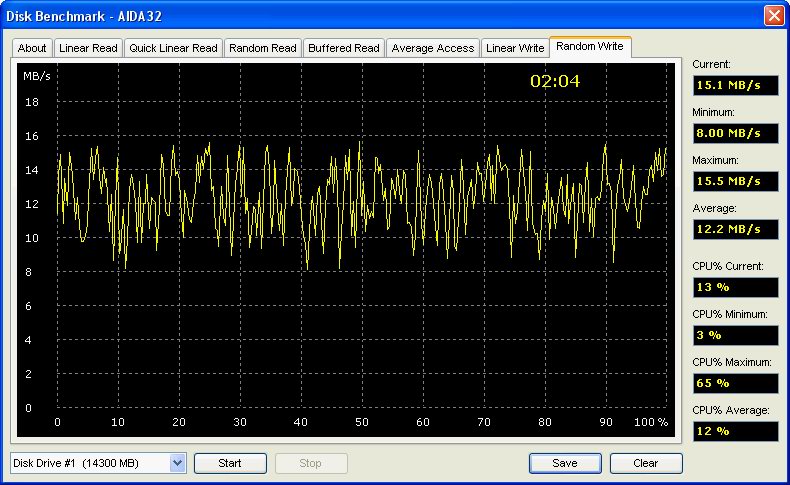Click the 02:04 elapsed time on graph
This screenshot has width=790, height=485.
tap(555, 81)
